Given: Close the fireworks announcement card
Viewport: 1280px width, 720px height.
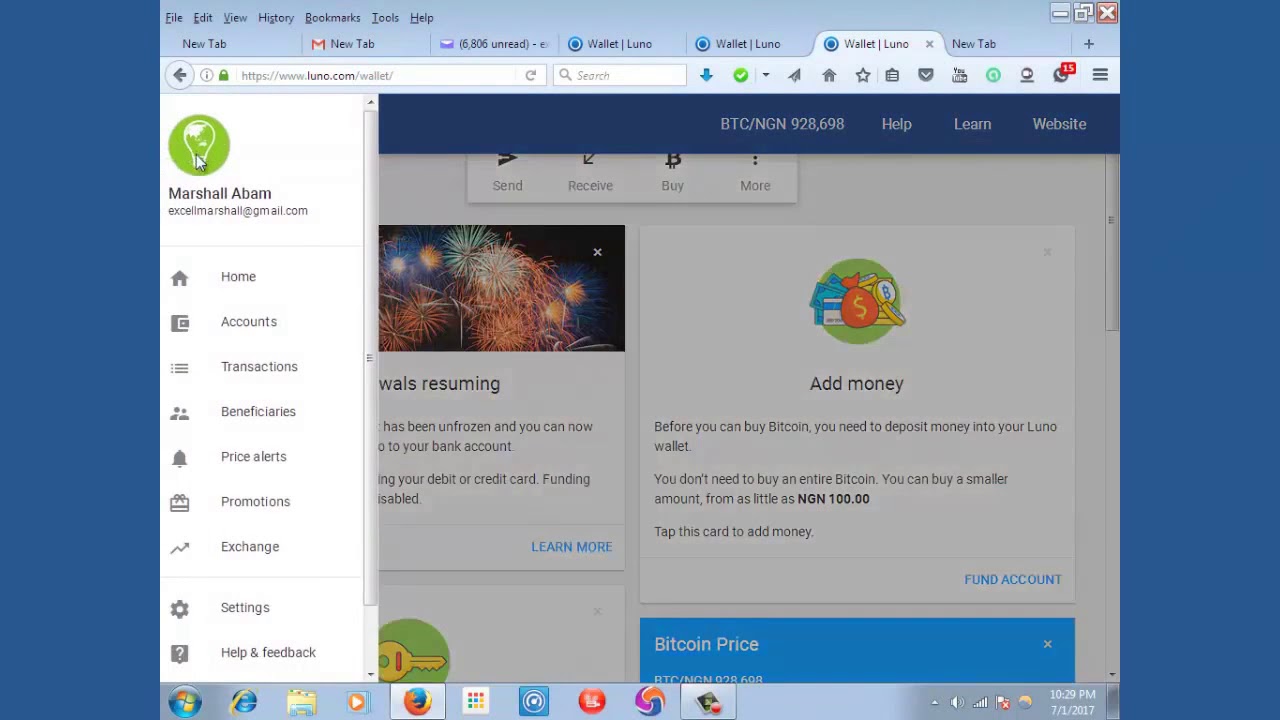Looking at the screenshot, I should (597, 252).
